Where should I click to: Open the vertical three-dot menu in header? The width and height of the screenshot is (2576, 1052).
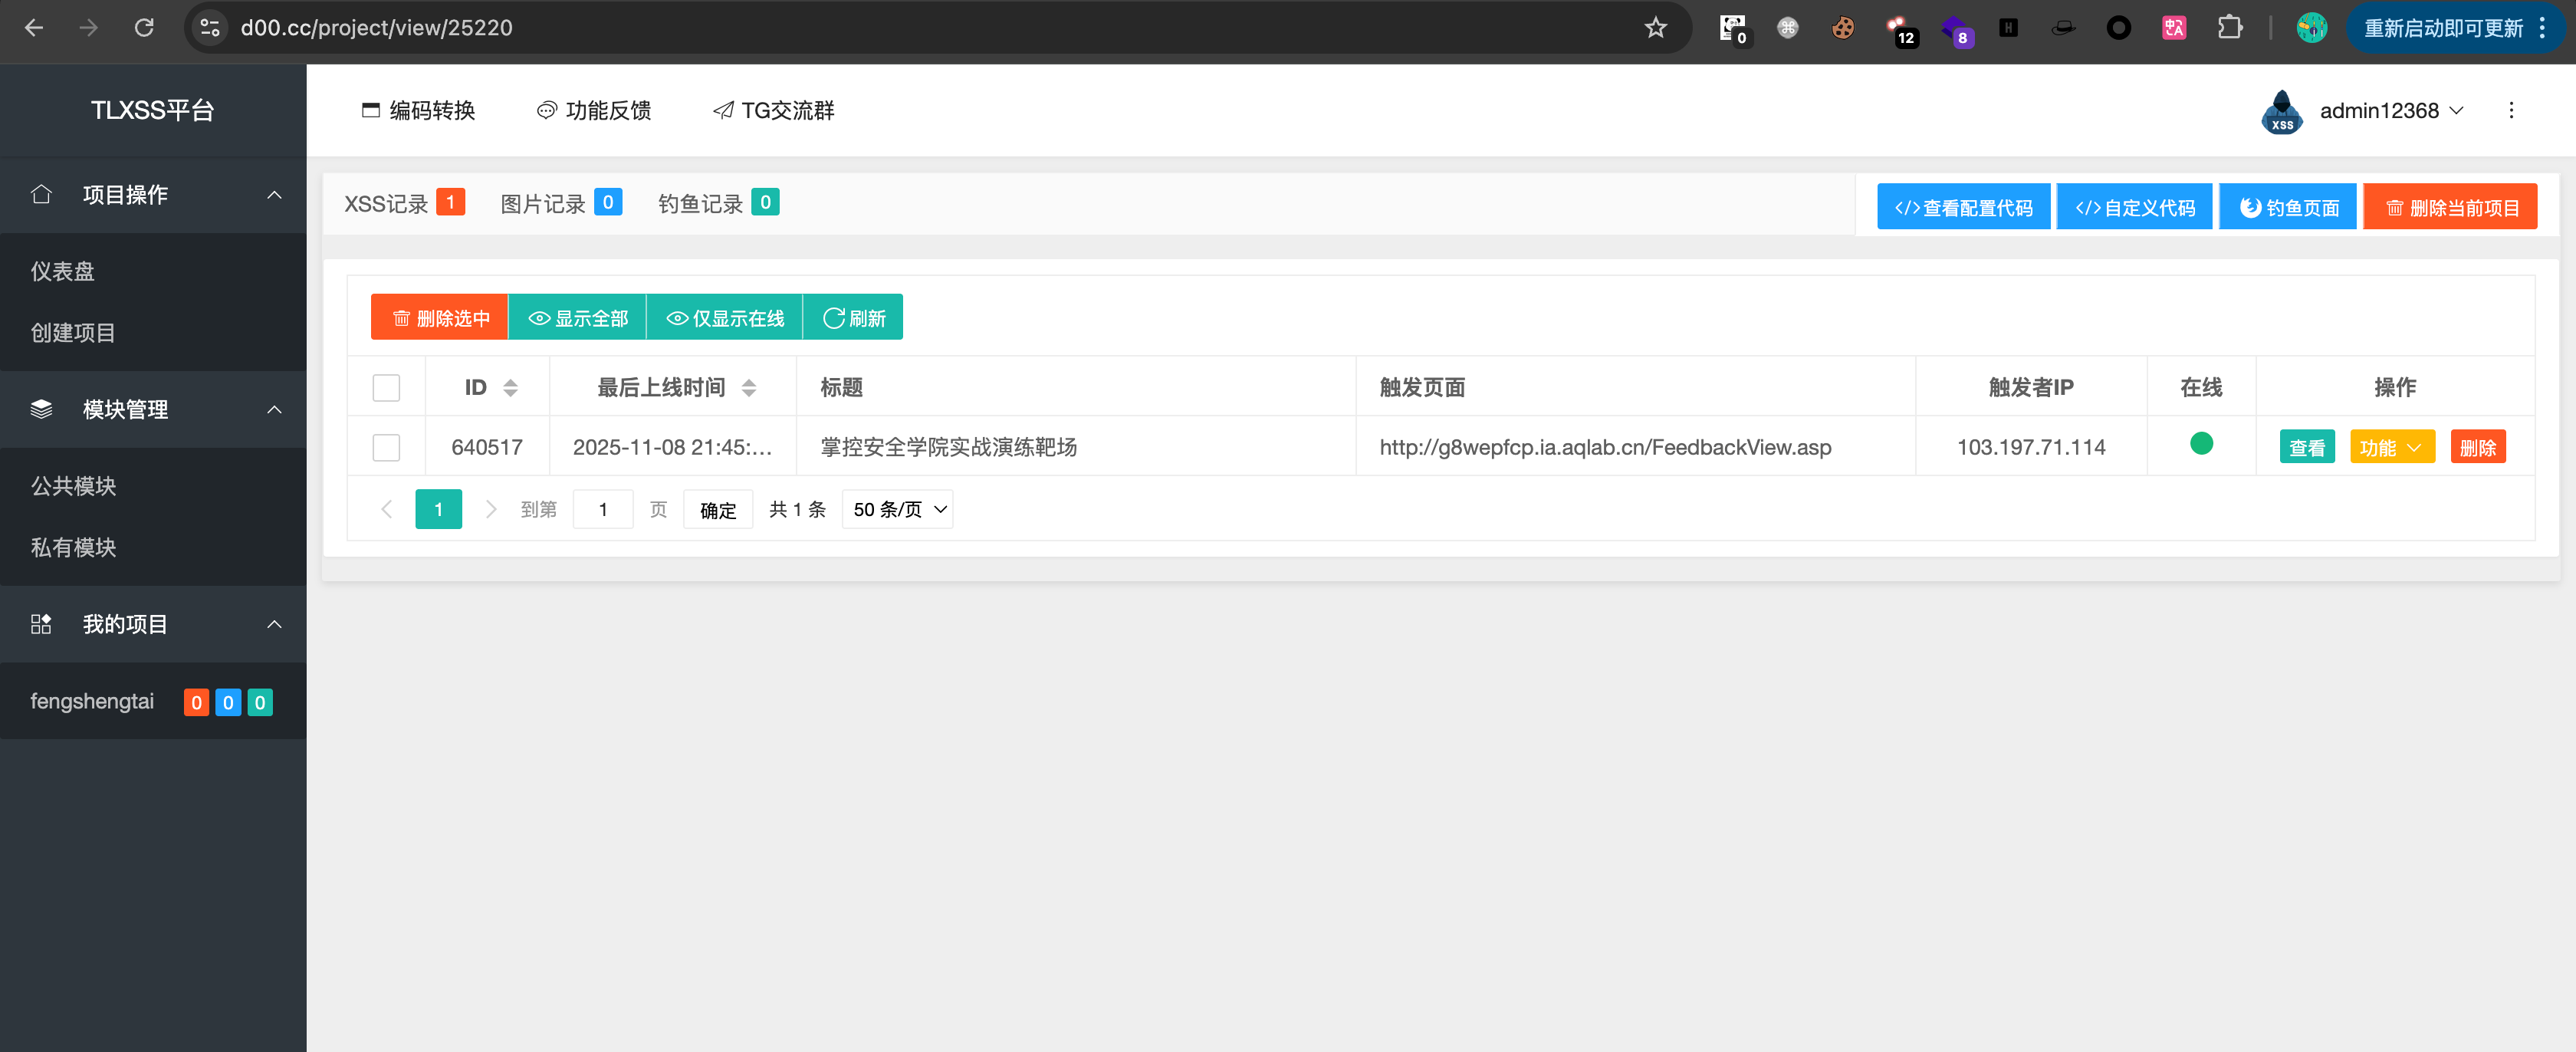pyautogui.click(x=2510, y=111)
